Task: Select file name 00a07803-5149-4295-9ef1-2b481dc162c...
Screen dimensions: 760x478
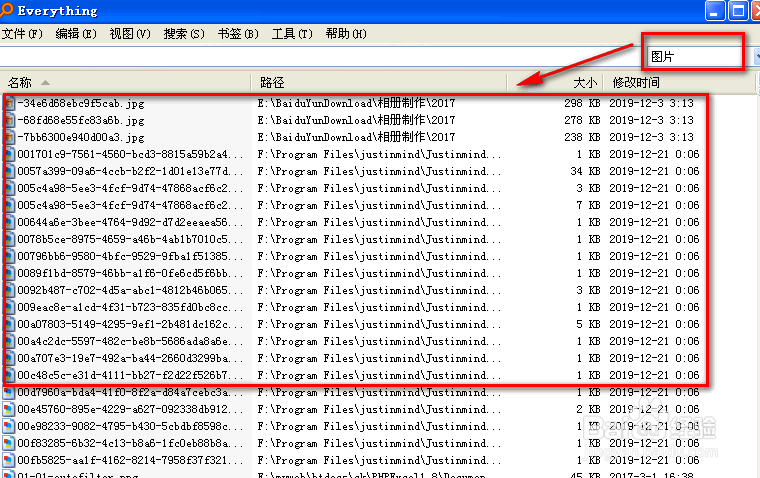Action: pyautogui.click(x=130, y=324)
